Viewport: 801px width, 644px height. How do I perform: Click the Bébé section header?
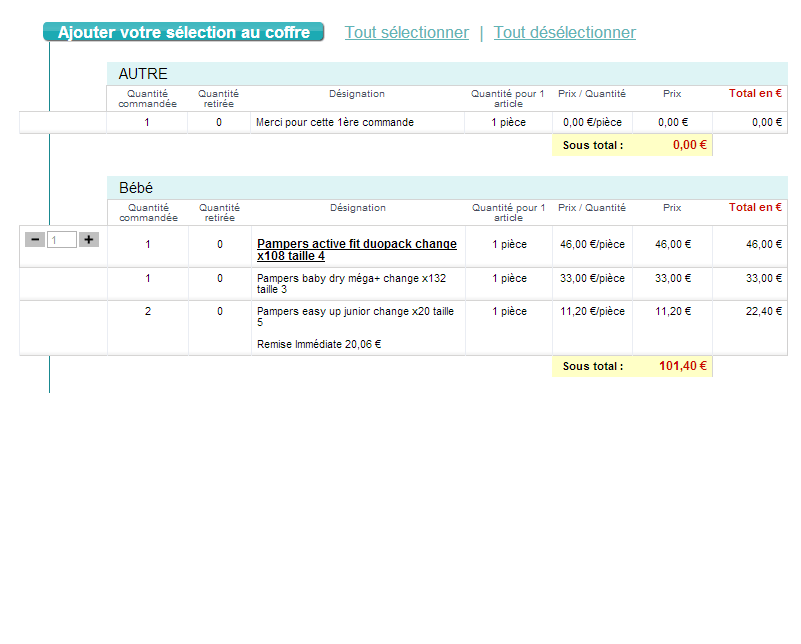click(136, 188)
